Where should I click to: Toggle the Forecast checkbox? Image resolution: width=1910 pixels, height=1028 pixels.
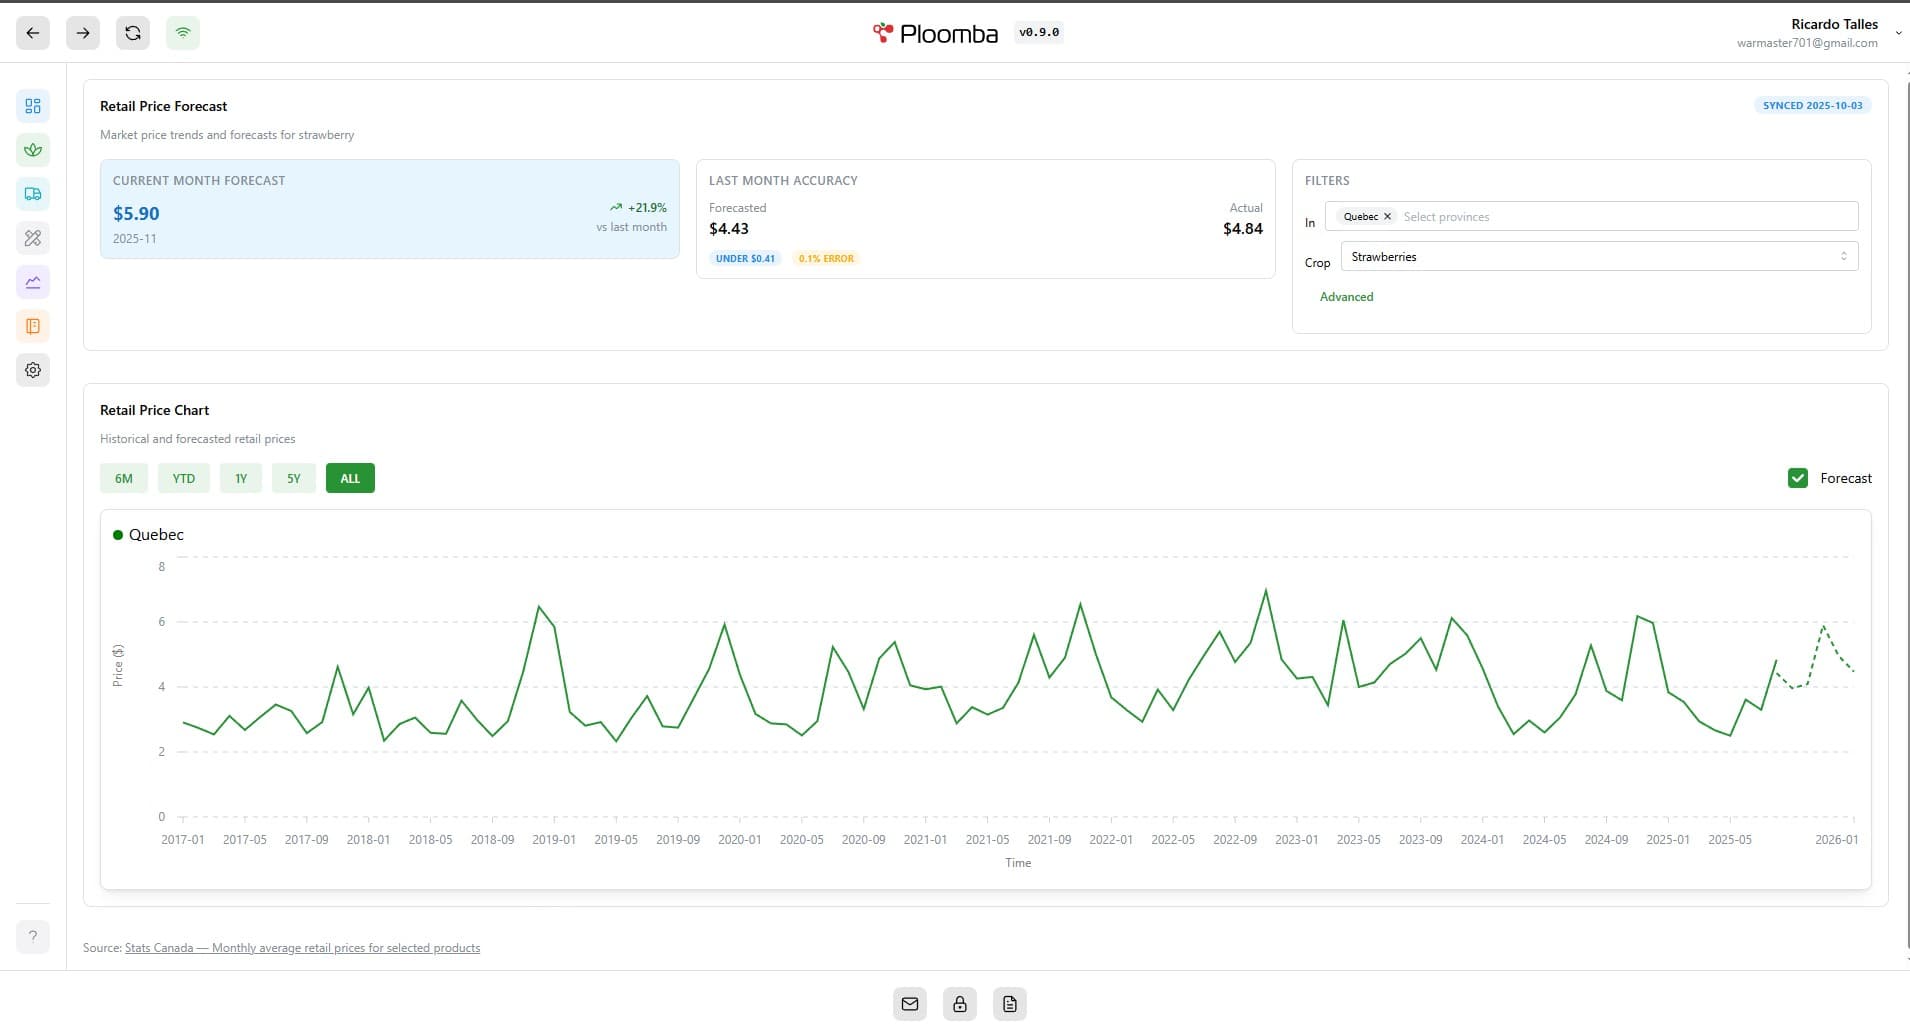(1797, 478)
